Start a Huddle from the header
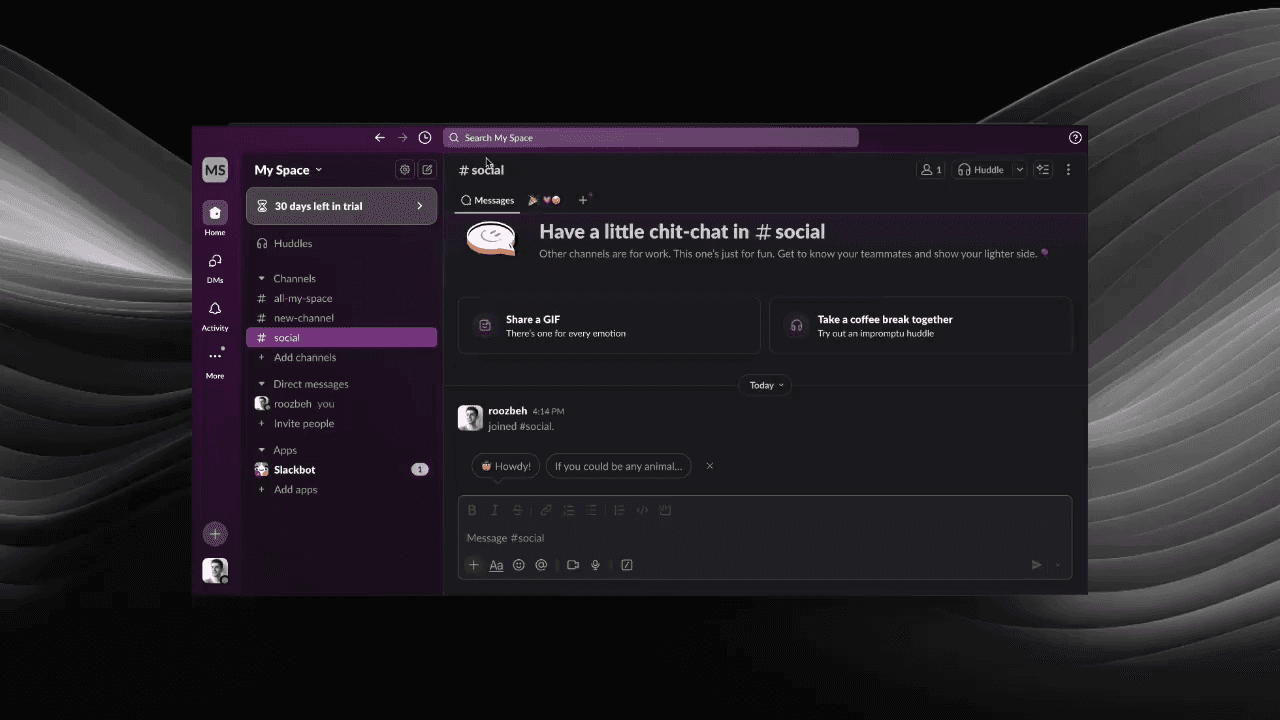 click(x=981, y=170)
